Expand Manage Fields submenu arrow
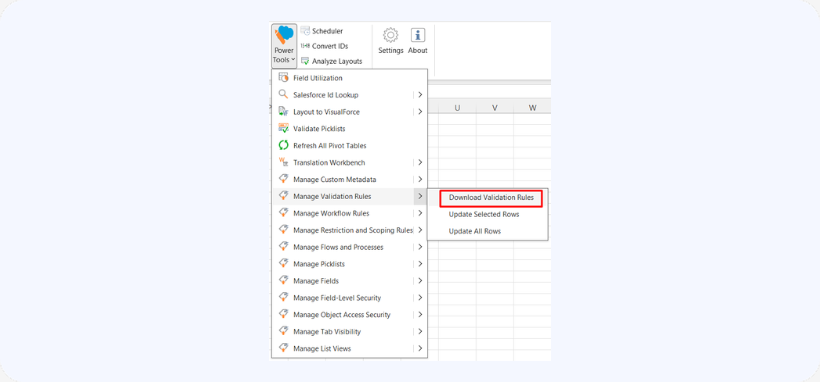The width and height of the screenshot is (820, 382). click(x=420, y=280)
